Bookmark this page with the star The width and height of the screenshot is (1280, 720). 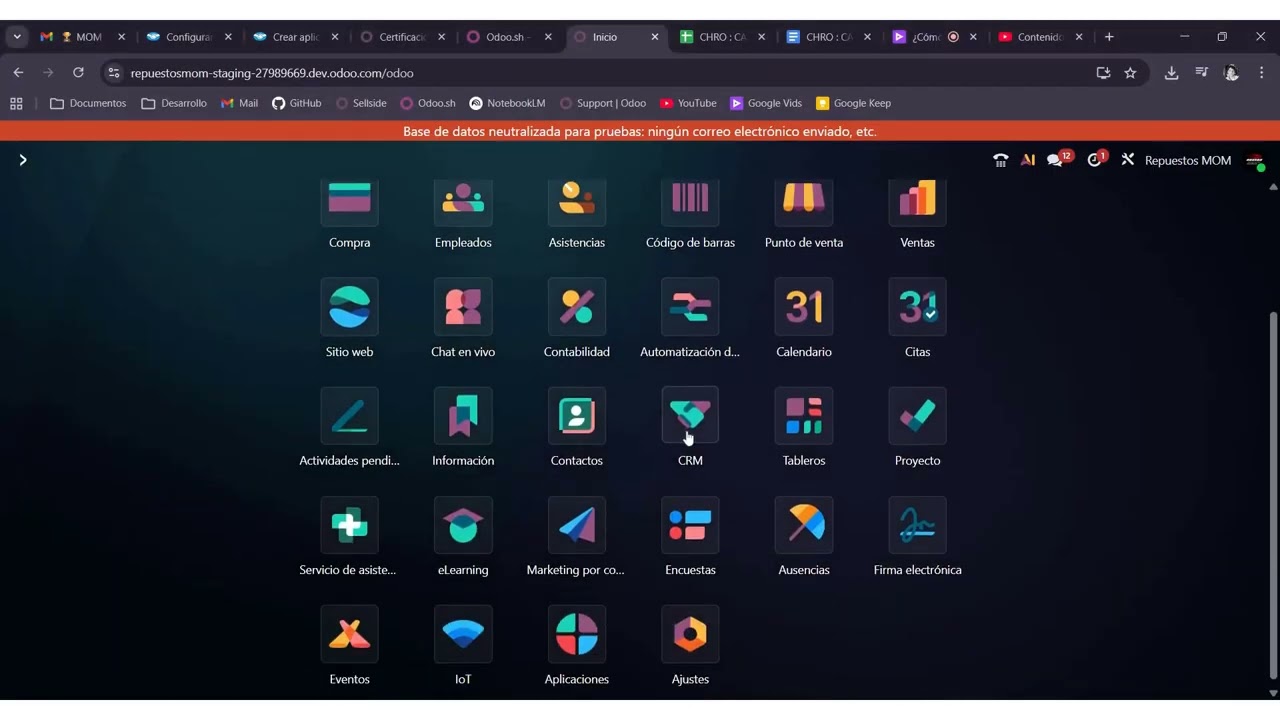tap(1130, 73)
